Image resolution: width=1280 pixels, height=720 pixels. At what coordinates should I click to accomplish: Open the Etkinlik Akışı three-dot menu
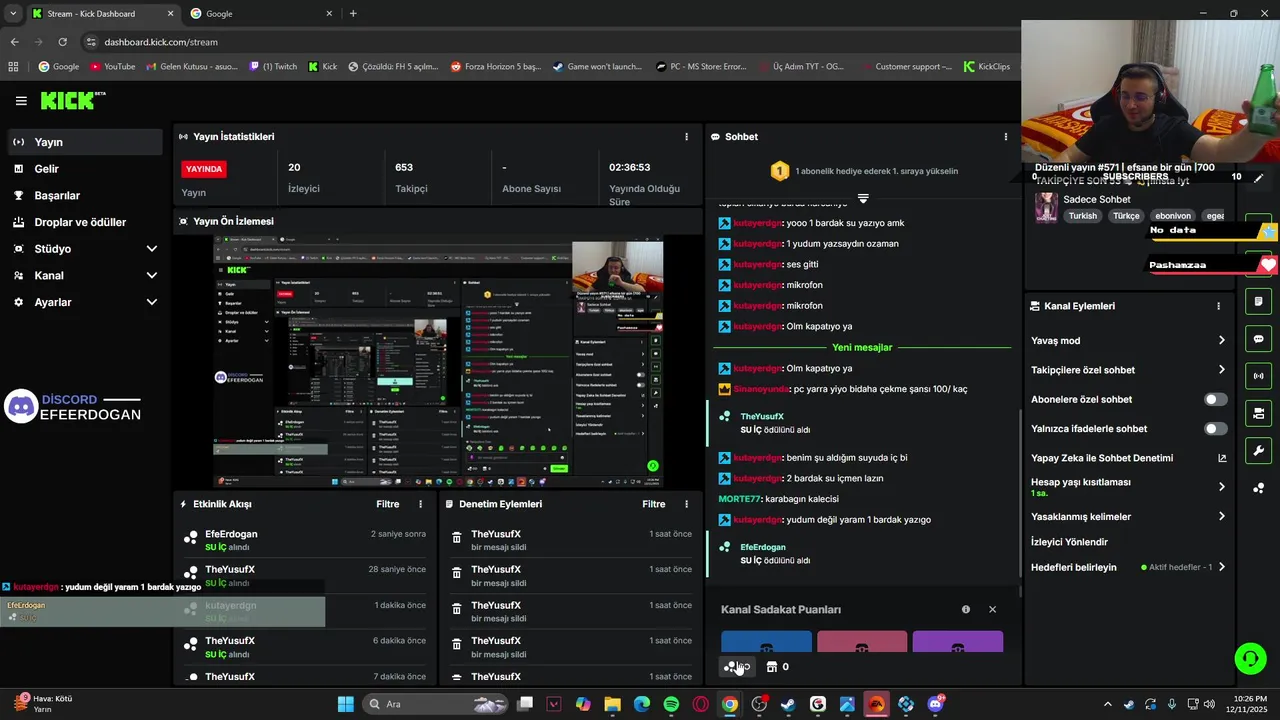point(420,504)
